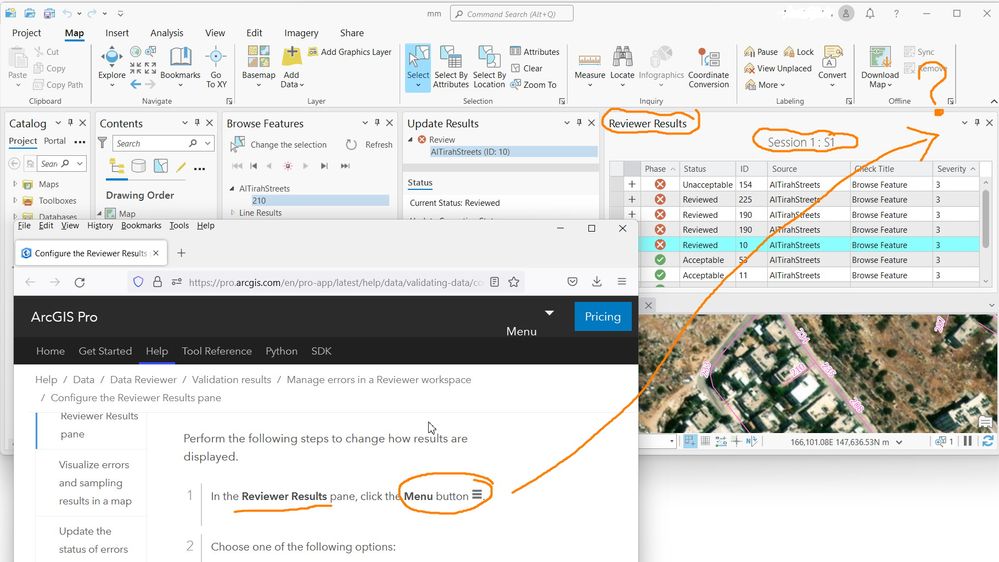Open the Locate tool
The height and width of the screenshot is (562, 999).
click(622, 66)
